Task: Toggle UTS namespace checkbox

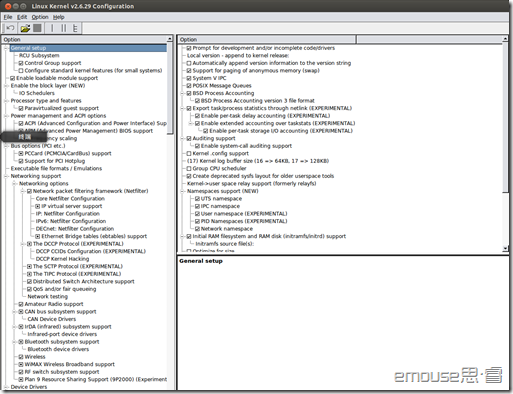Action: [x=197, y=199]
